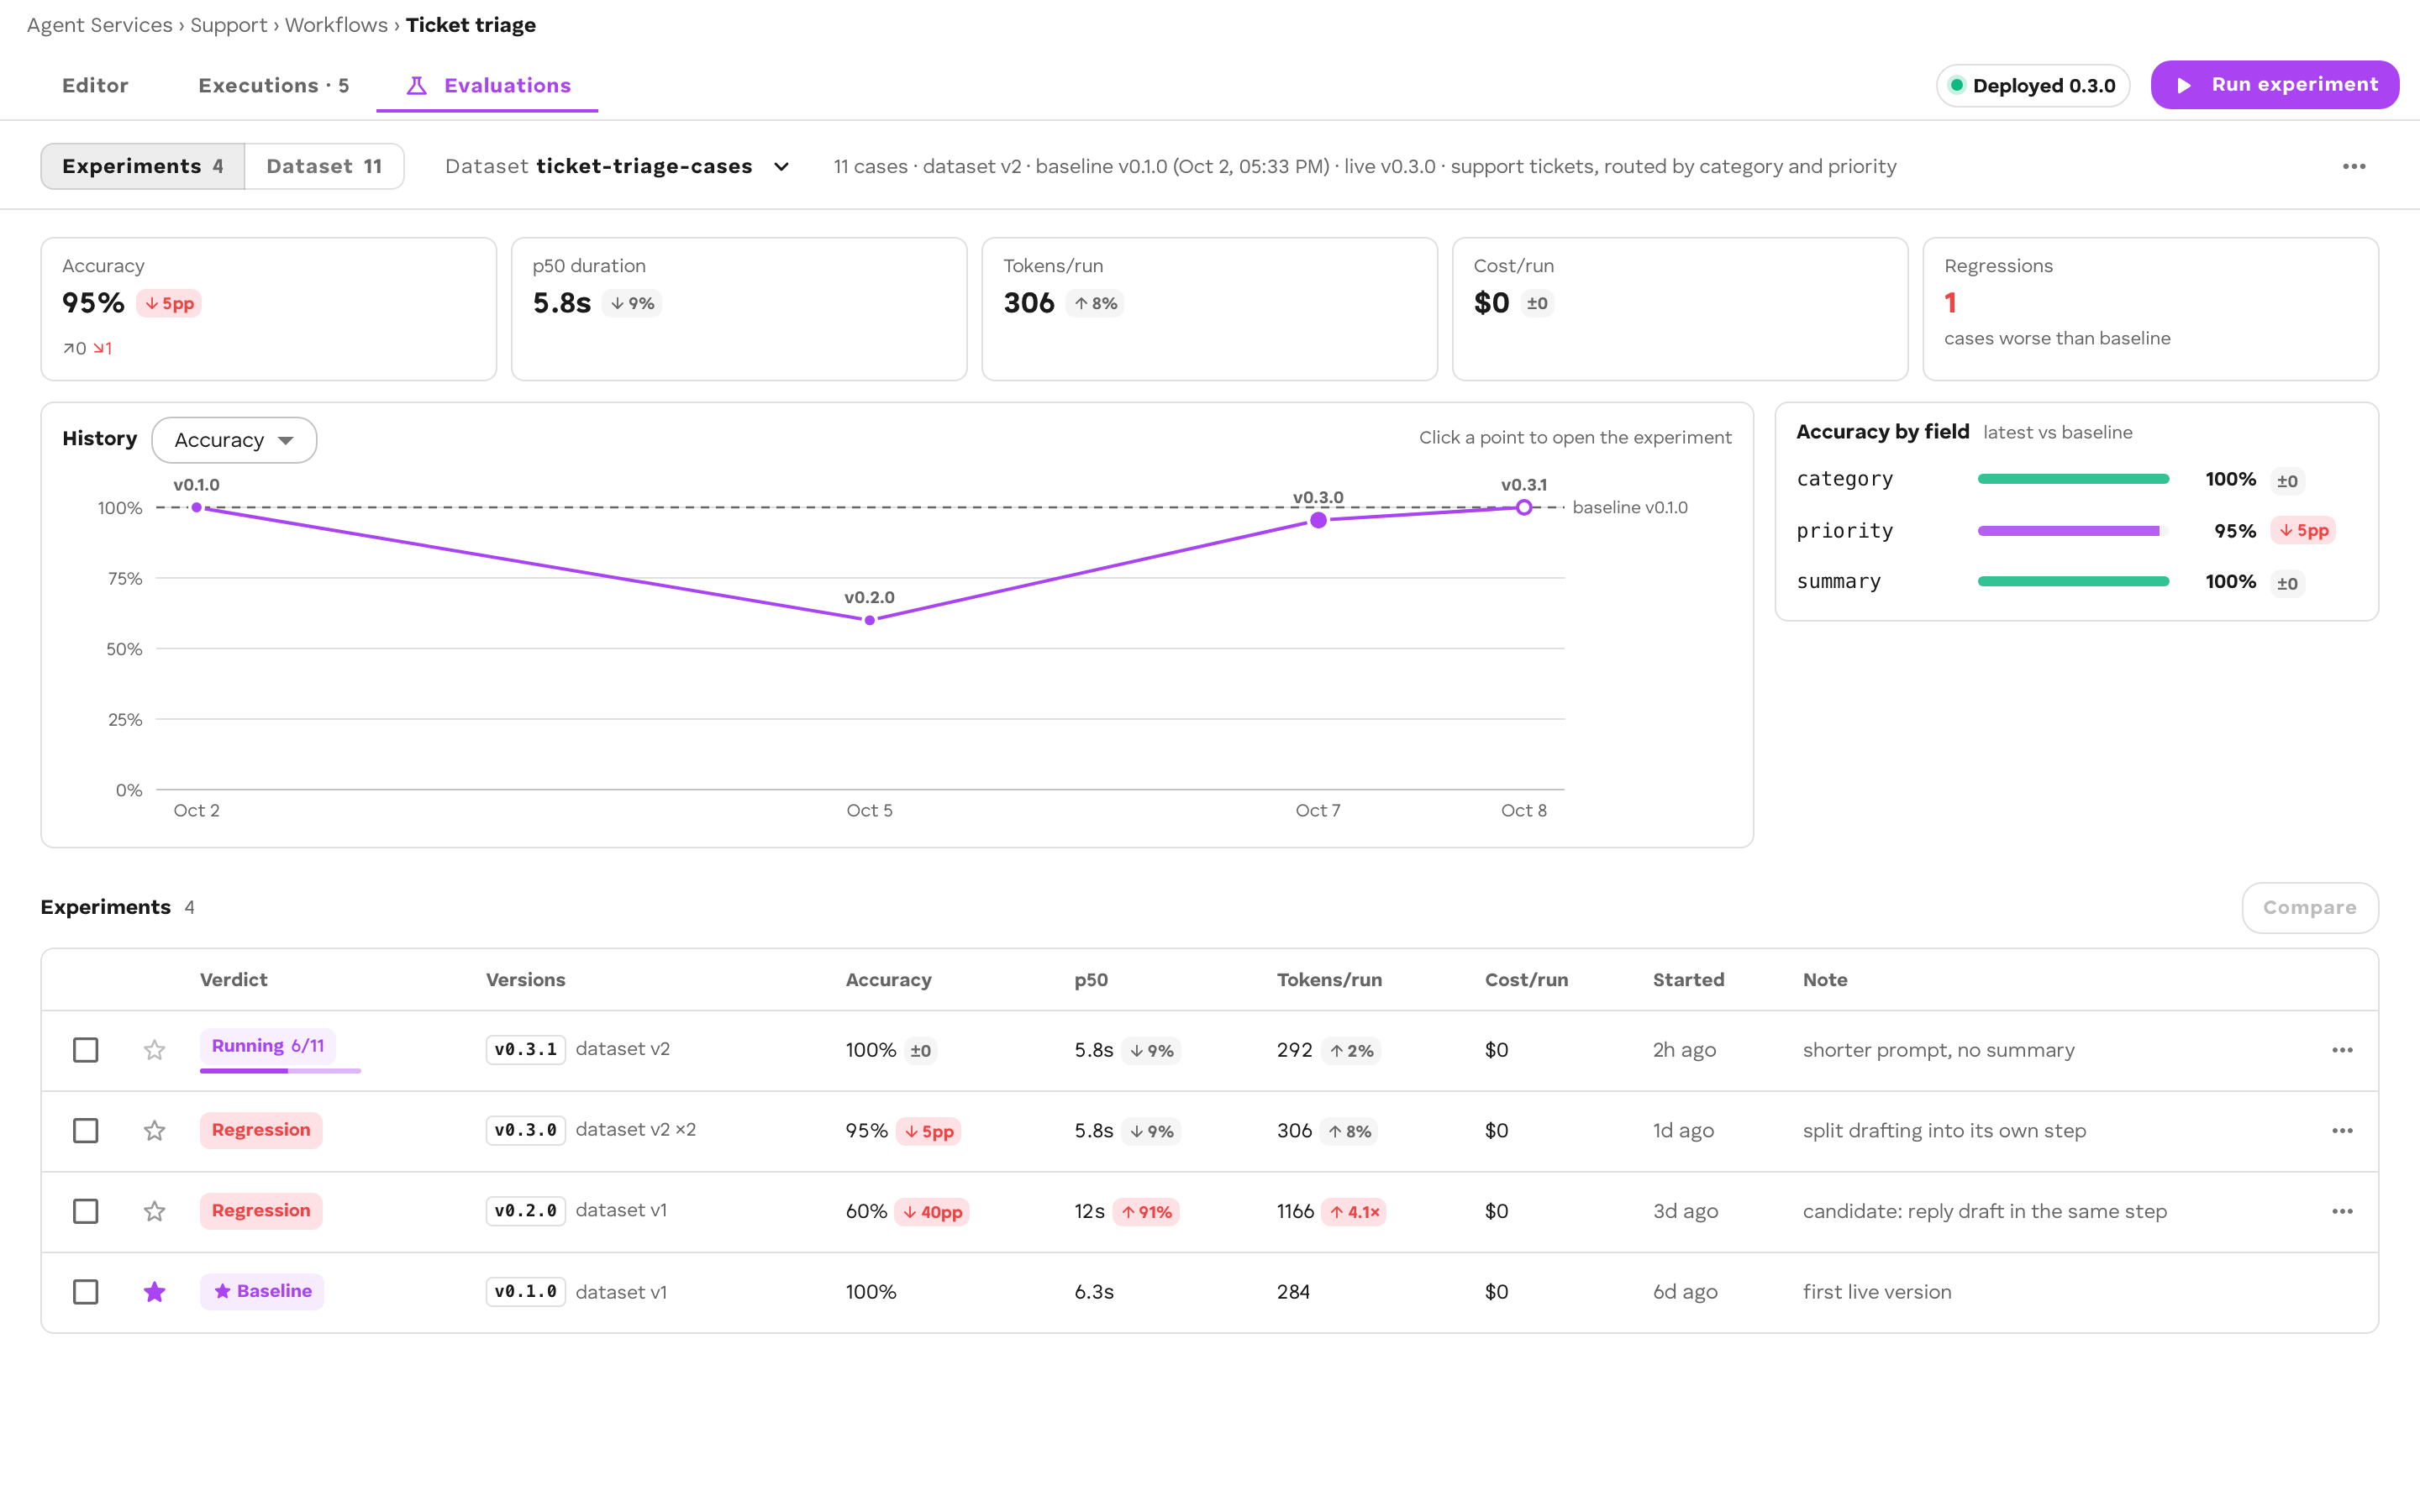
Task: Click the Tokens/run column header
Action: pos(1329,980)
